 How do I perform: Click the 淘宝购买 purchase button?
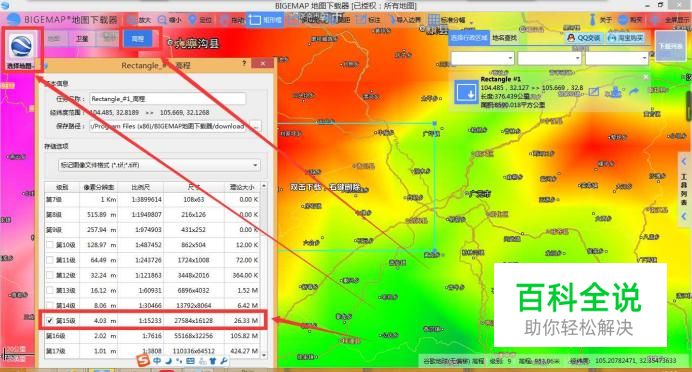[x=625, y=38]
